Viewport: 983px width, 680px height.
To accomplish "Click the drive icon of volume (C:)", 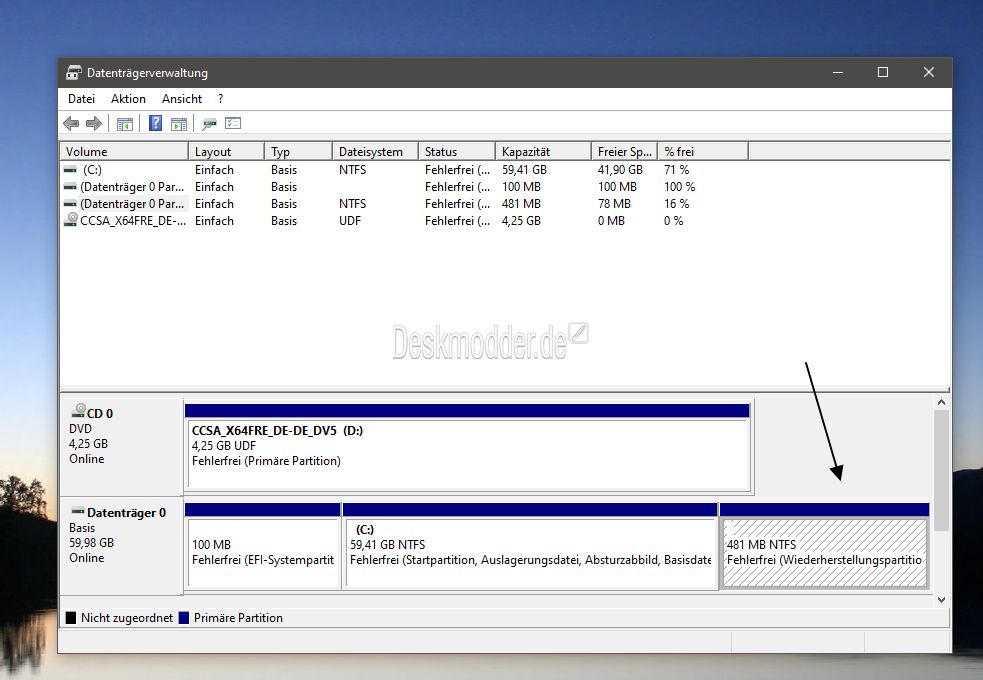I will 70,170.
